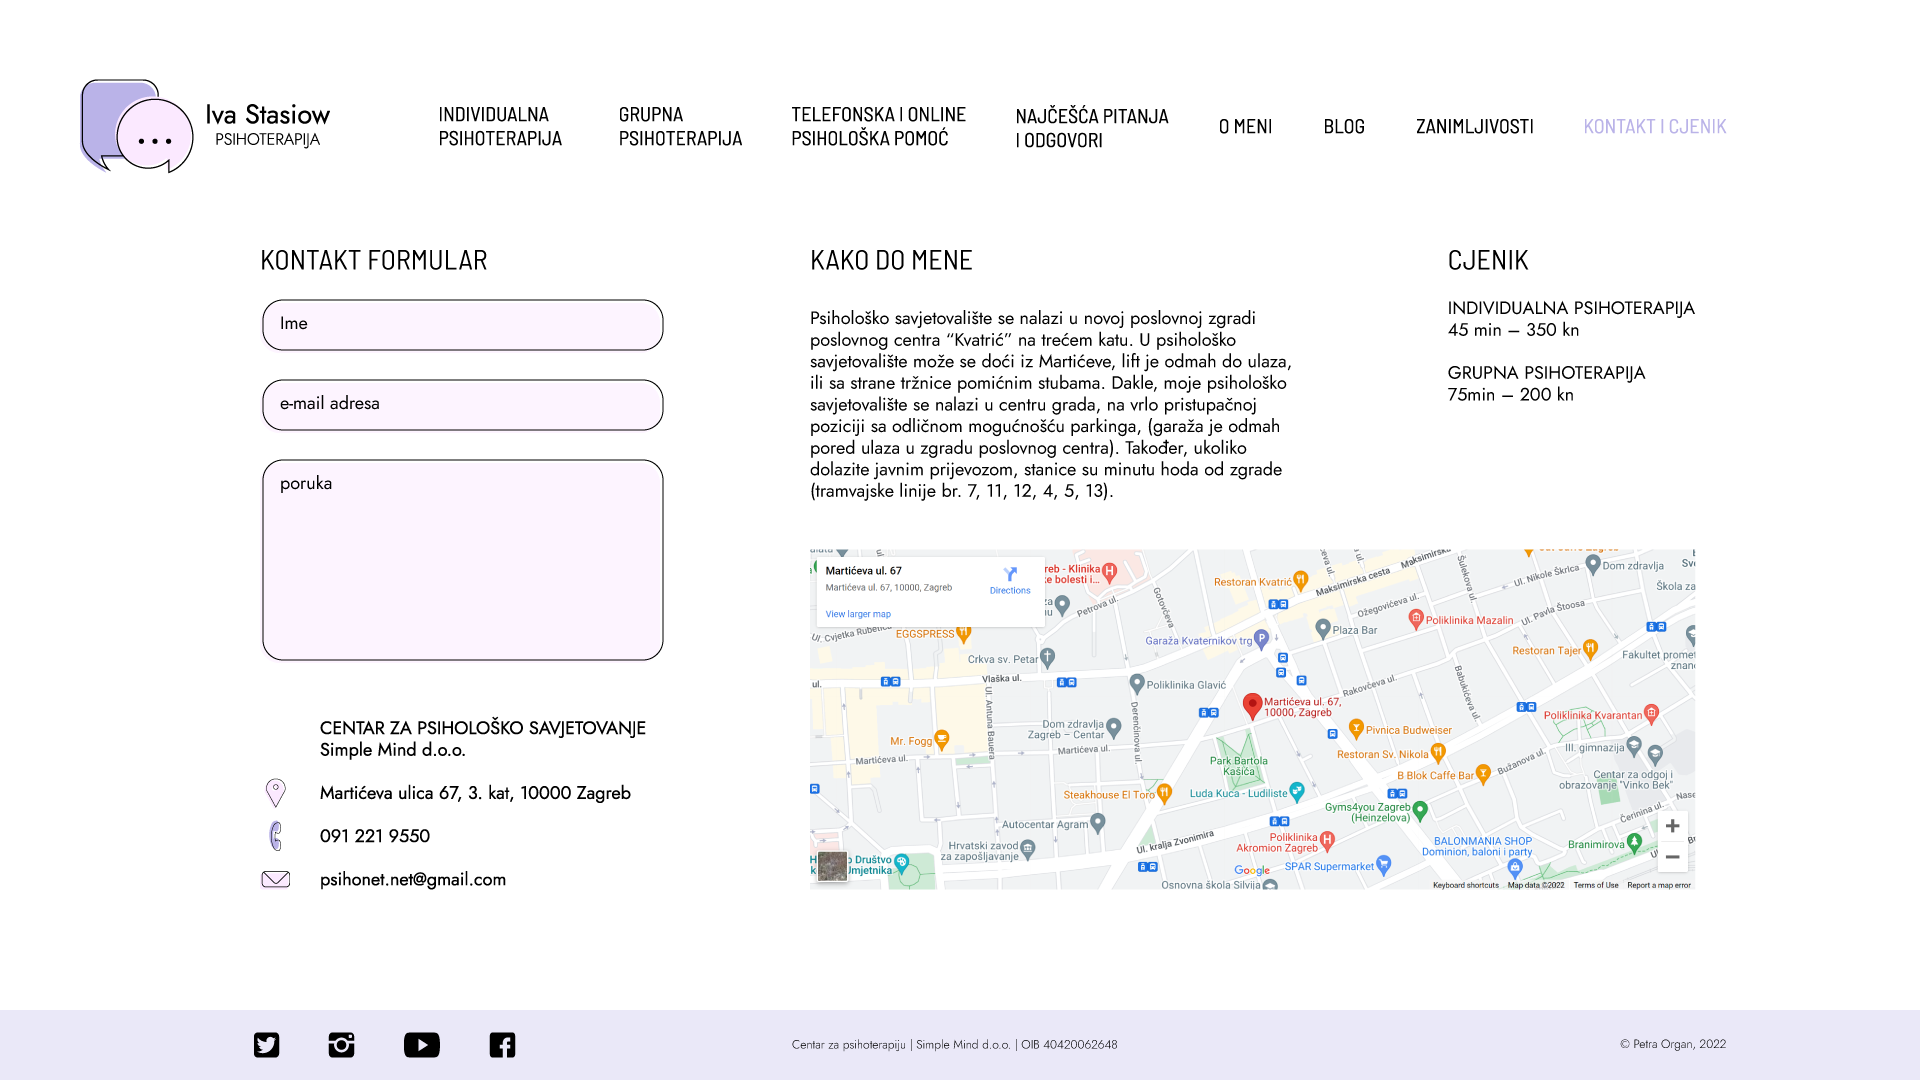
Task: Open the Instagram icon in footer
Action: coord(341,1045)
